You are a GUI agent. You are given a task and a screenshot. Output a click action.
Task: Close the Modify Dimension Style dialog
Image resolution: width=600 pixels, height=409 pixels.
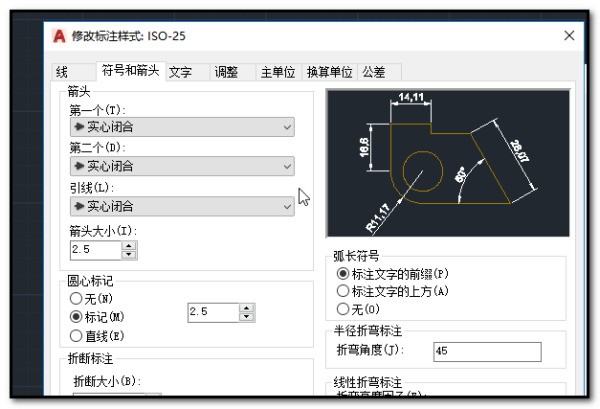point(570,36)
